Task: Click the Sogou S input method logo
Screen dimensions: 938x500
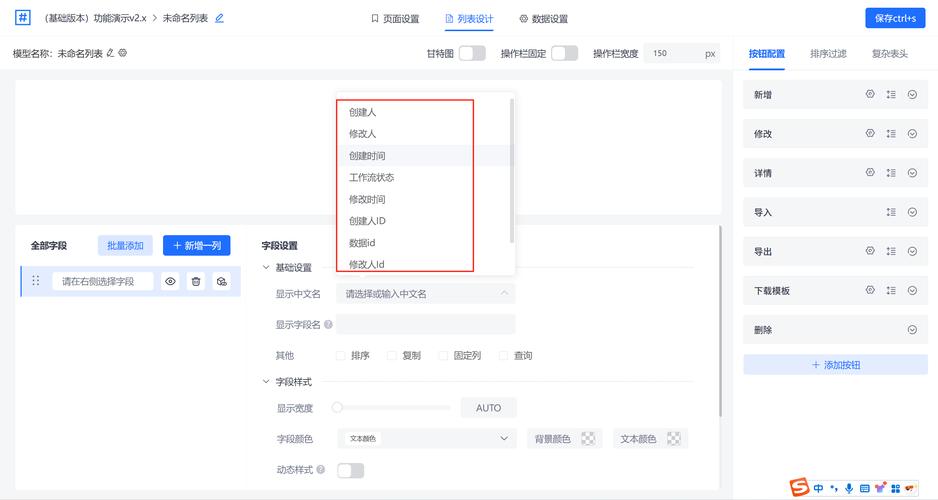Action: click(799, 487)
